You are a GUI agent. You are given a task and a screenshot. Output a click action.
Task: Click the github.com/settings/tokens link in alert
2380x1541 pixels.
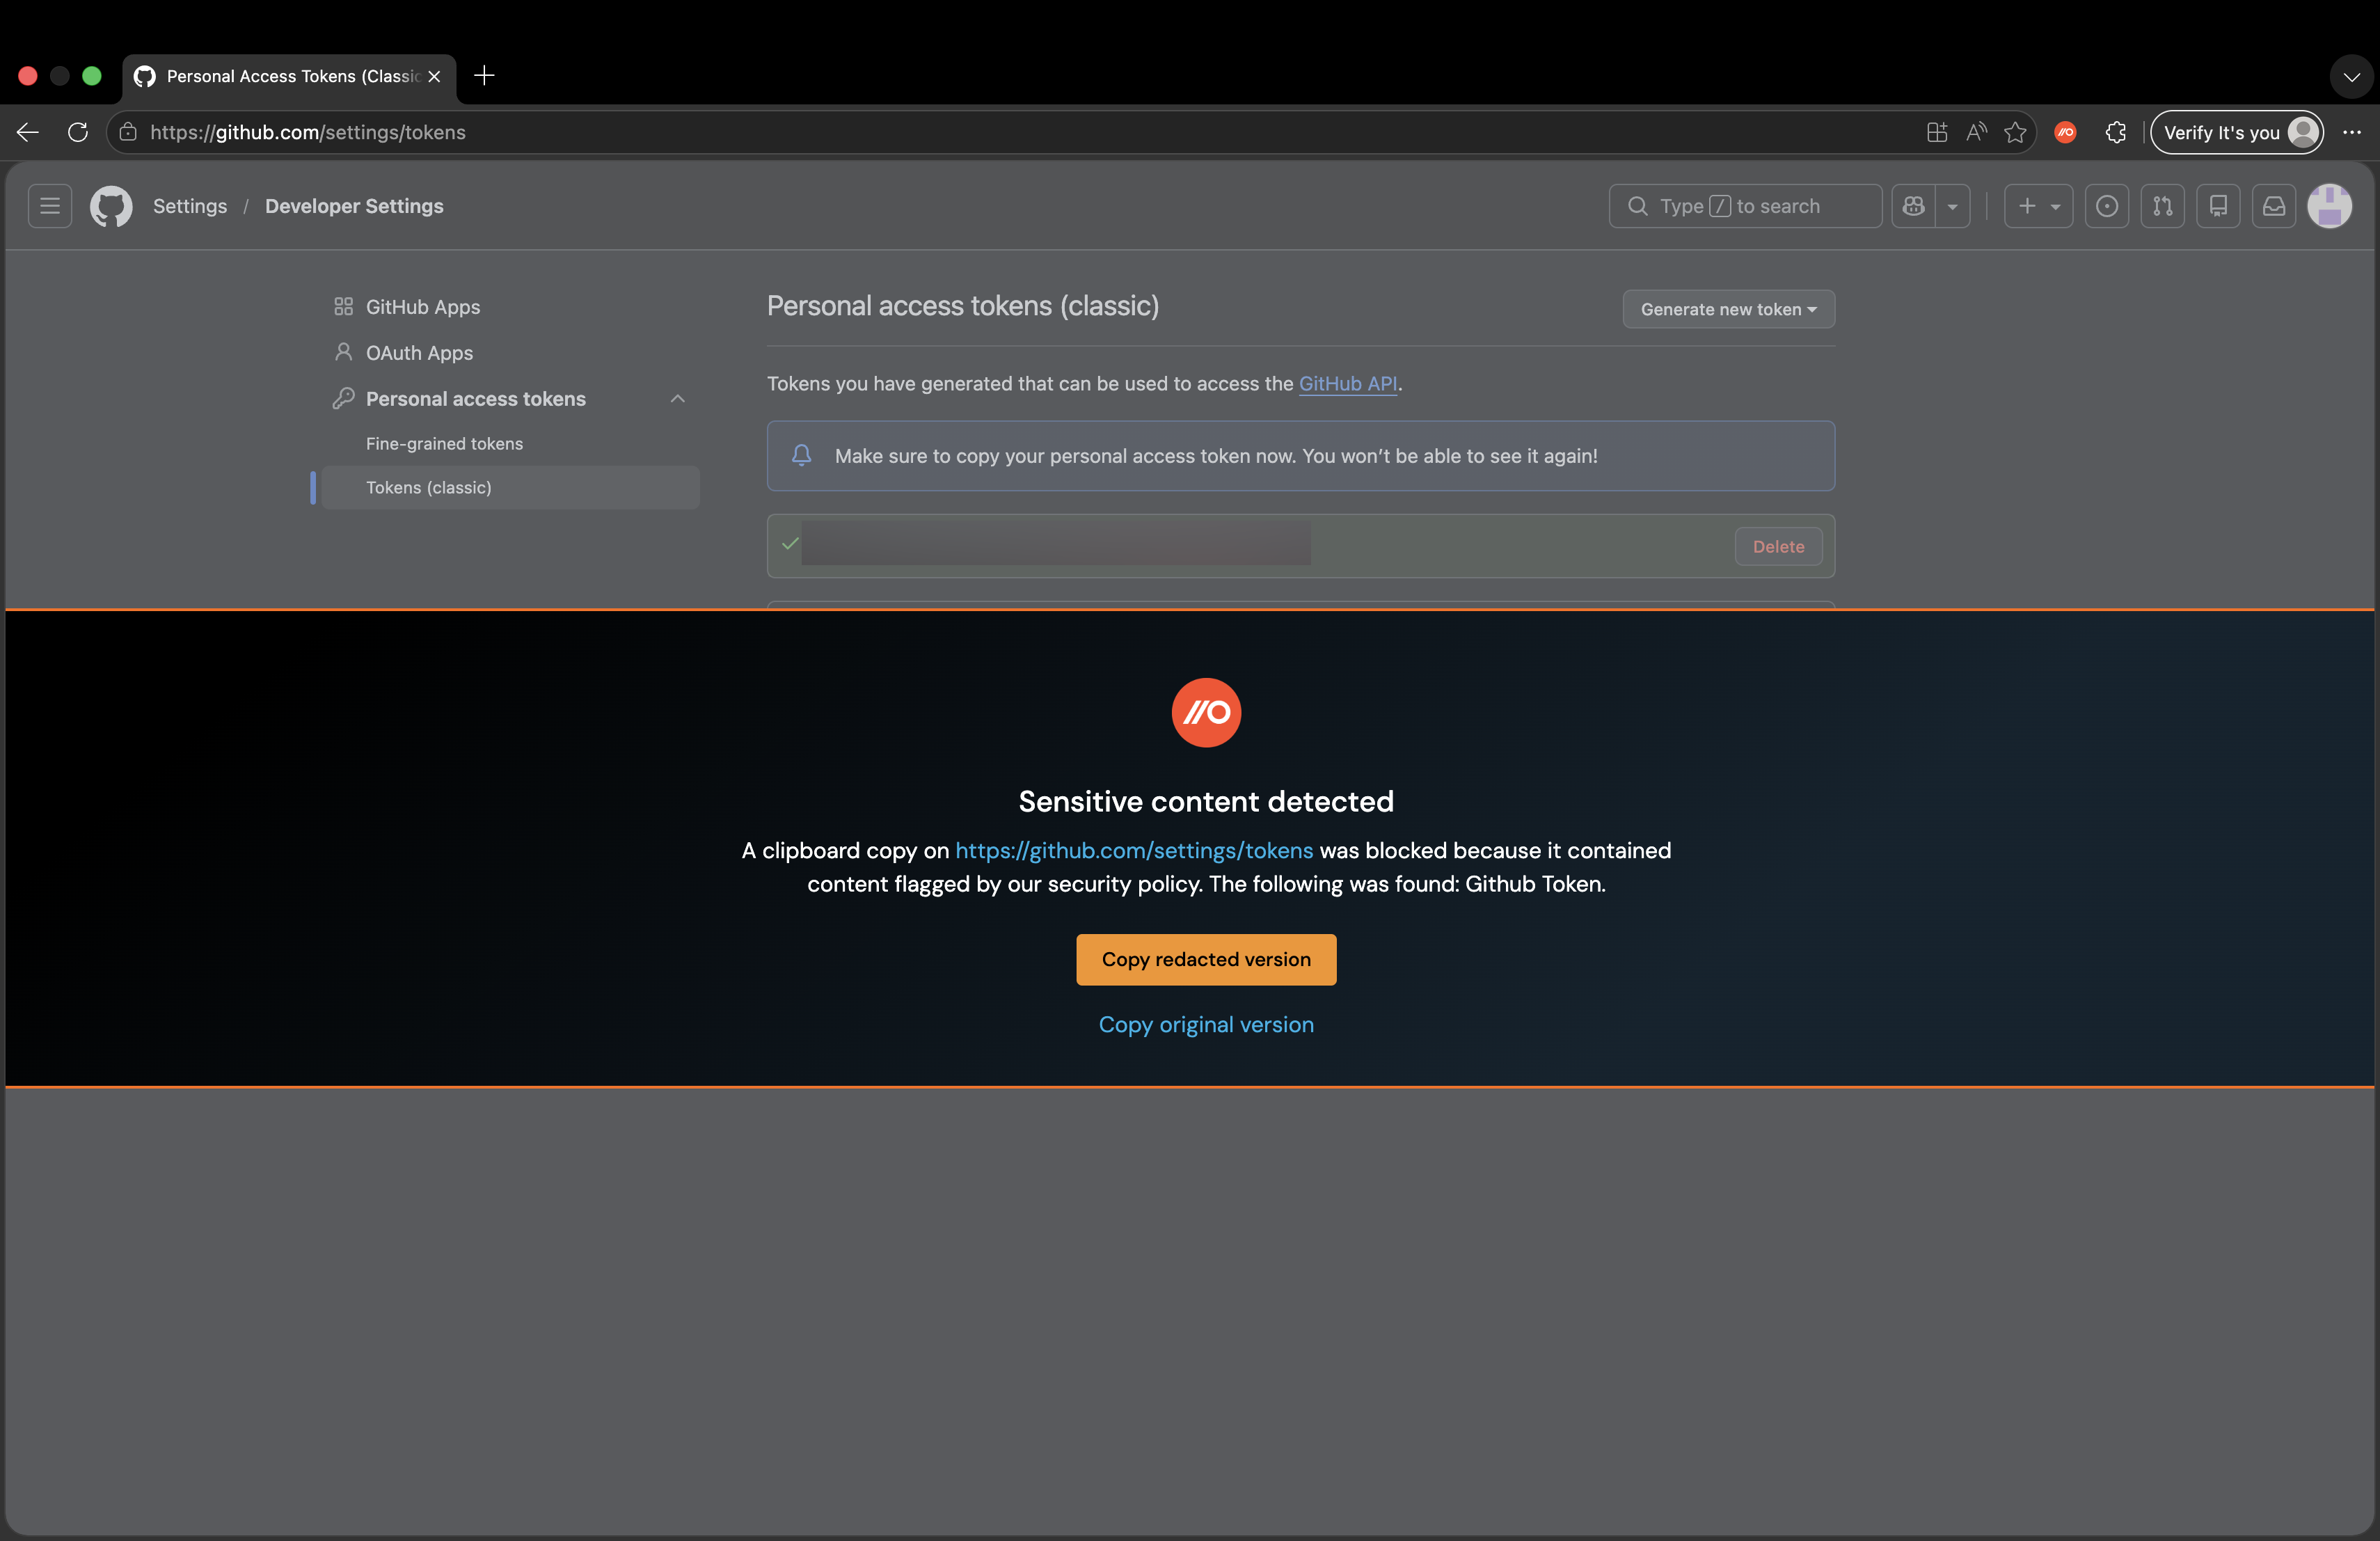click(1134, 851)
